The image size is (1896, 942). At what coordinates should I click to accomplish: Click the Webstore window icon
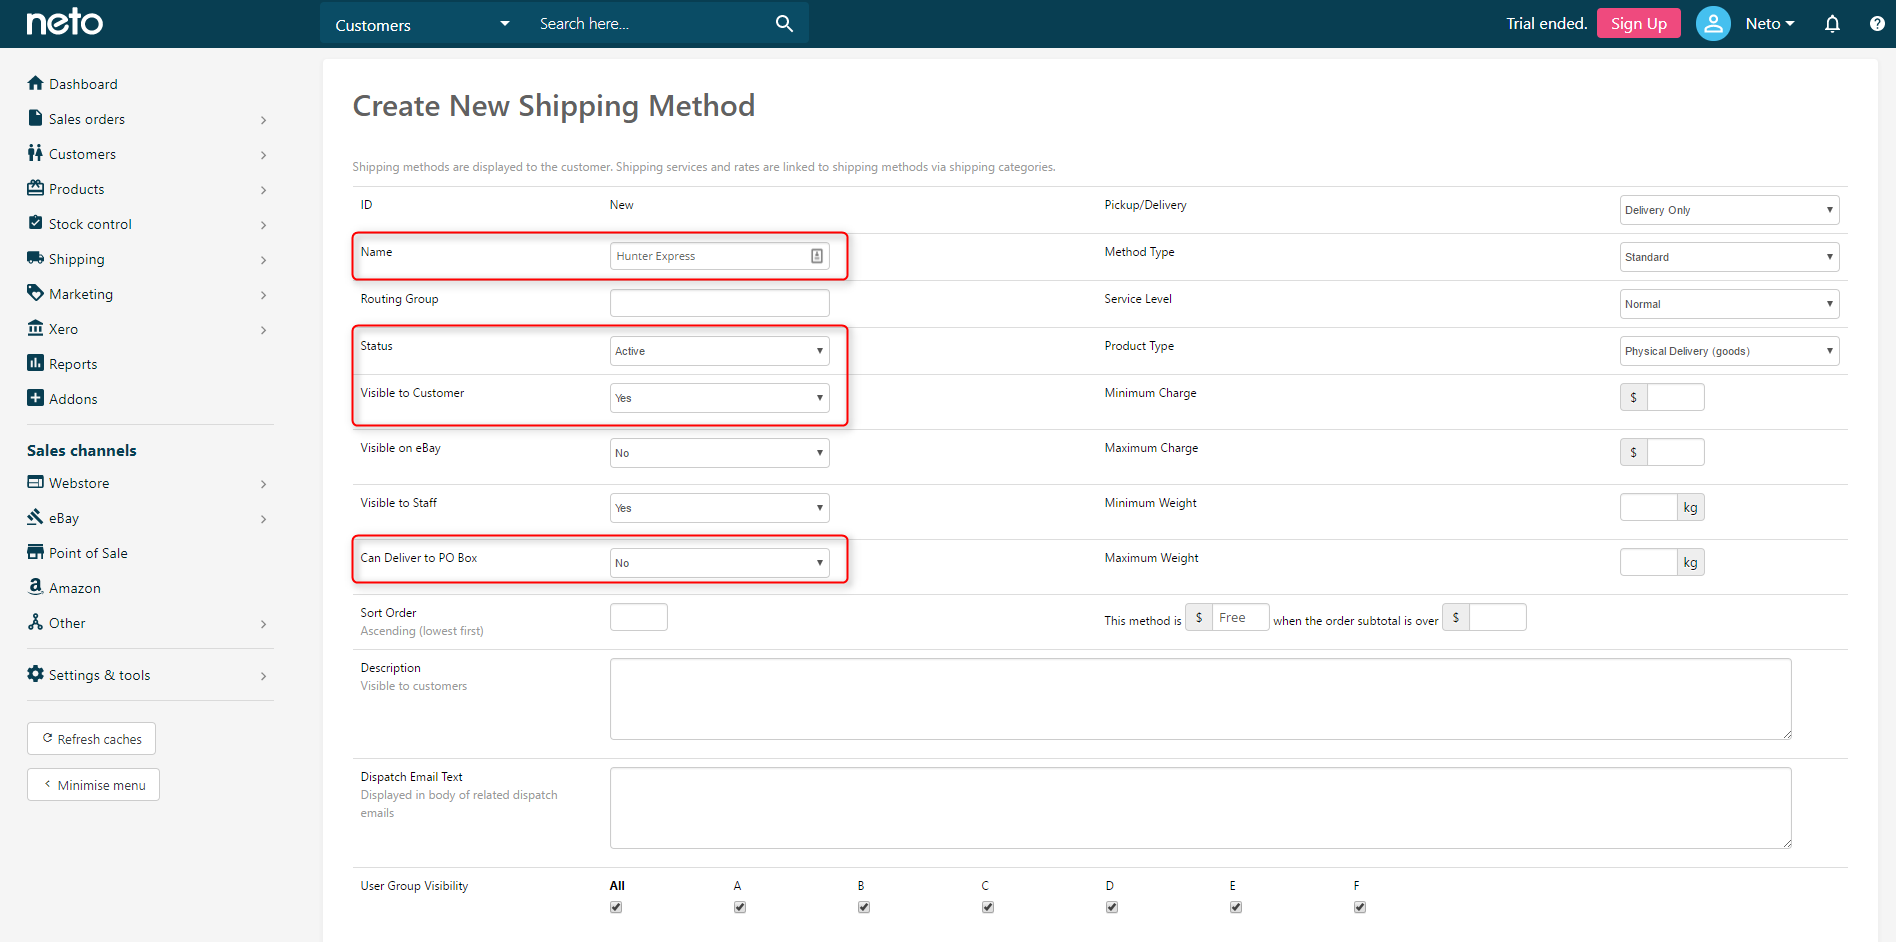pyautogui.click(x=36, y=482)
